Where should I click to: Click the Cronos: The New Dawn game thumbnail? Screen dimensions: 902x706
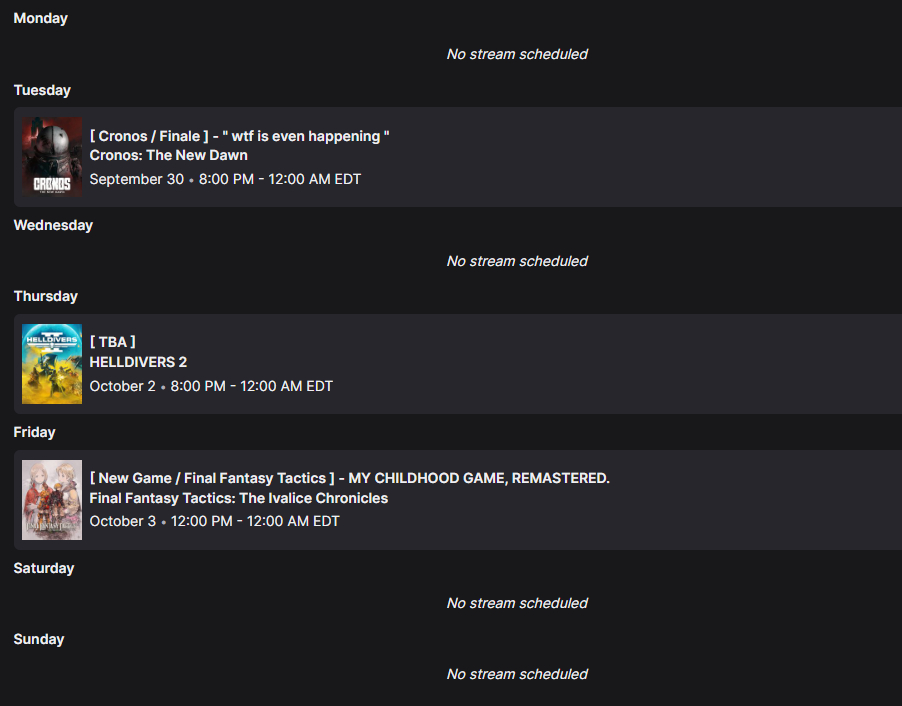click(52, 157)
